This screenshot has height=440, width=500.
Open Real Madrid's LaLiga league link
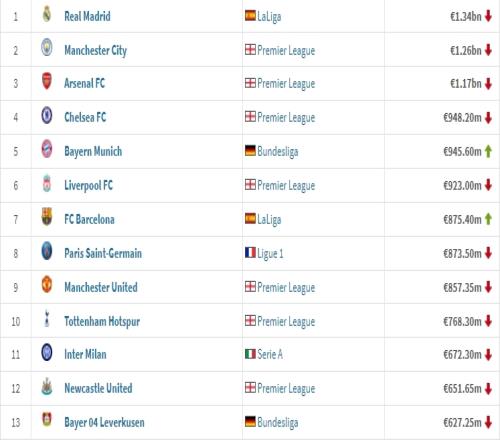click(x=269, y=16)
